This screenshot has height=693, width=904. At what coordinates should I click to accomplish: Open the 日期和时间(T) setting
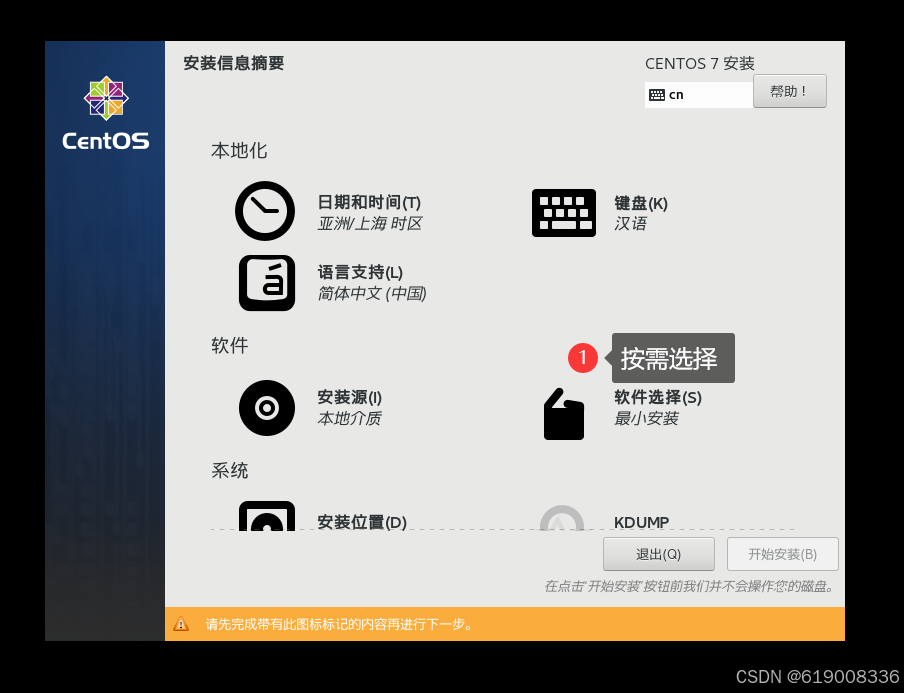point(369,202)
